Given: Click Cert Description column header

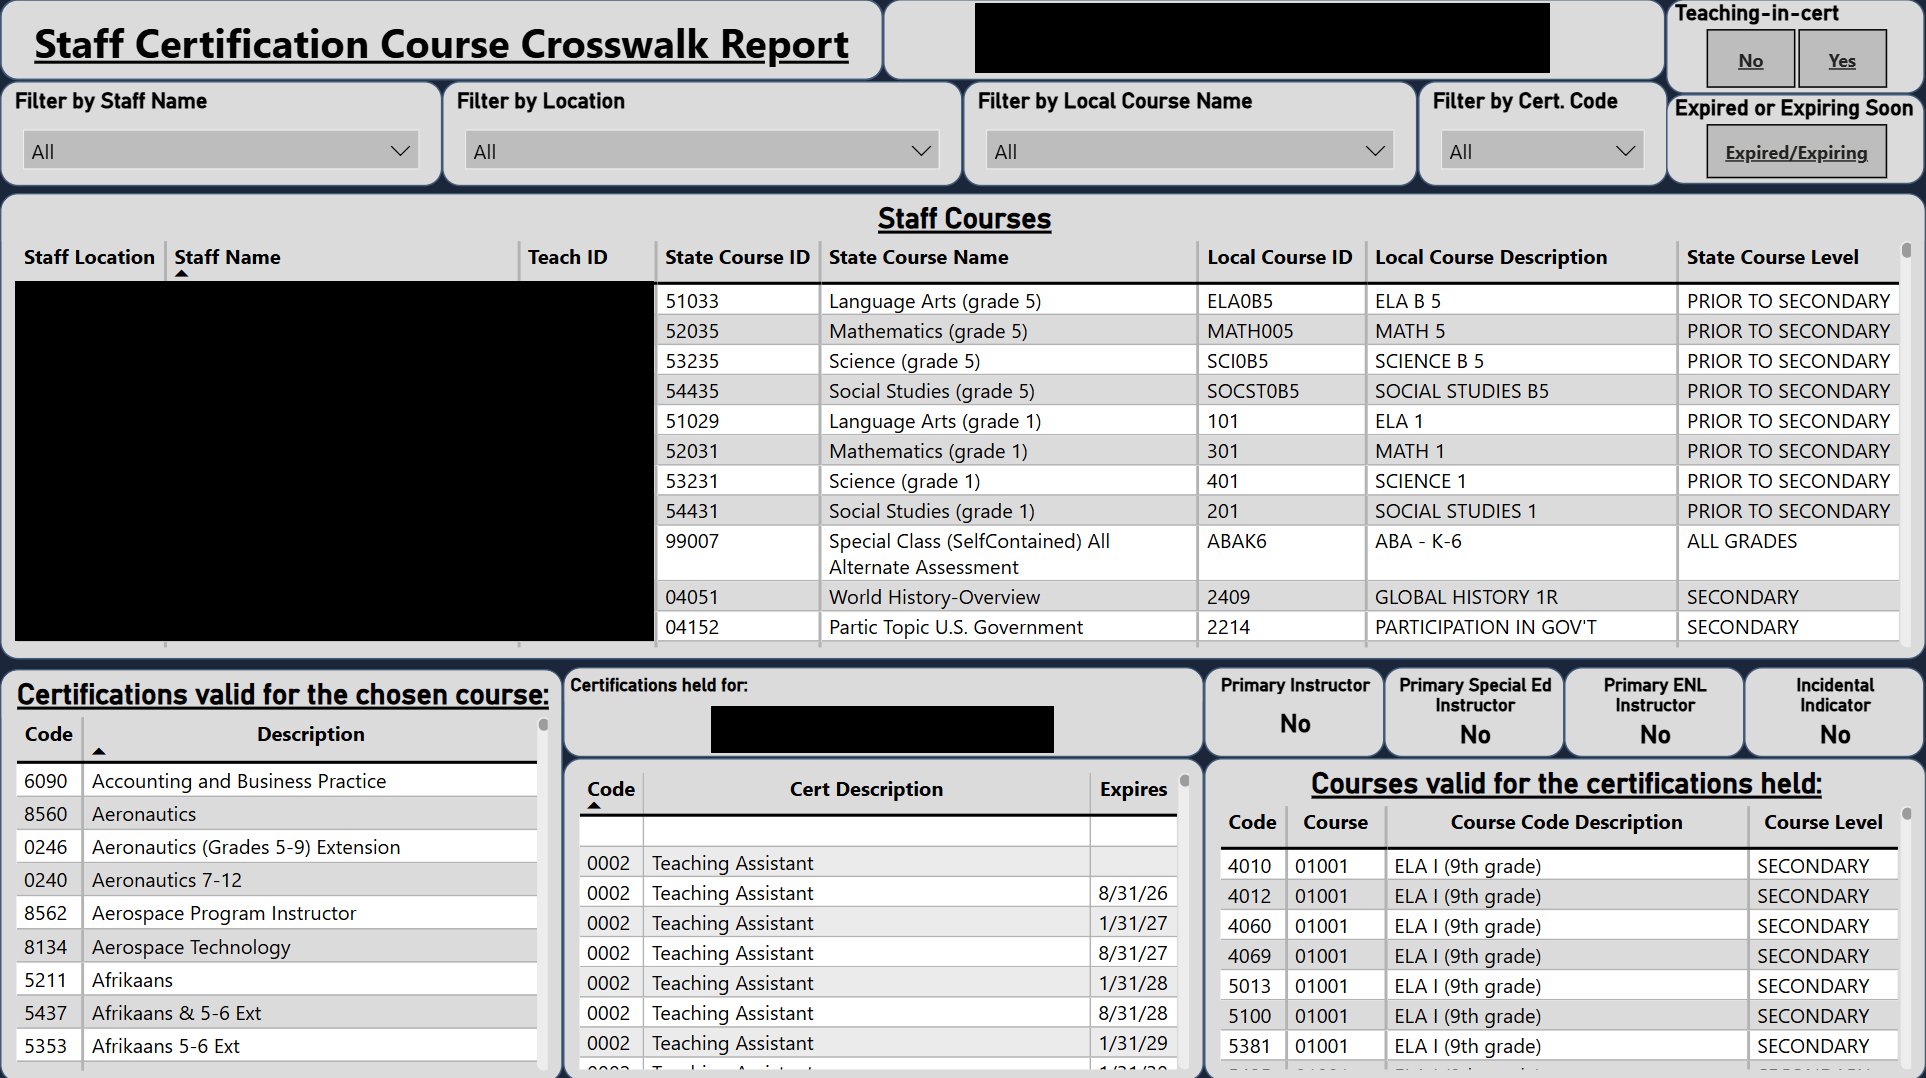Looking at the screenshot, I should tap(866, 789).
